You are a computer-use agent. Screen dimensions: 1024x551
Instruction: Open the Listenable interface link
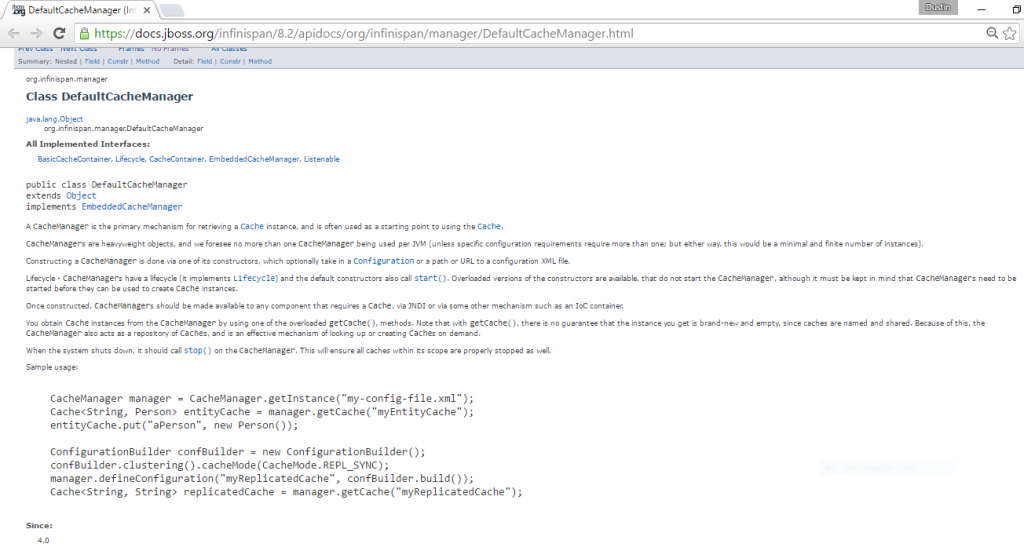[321, 159]
